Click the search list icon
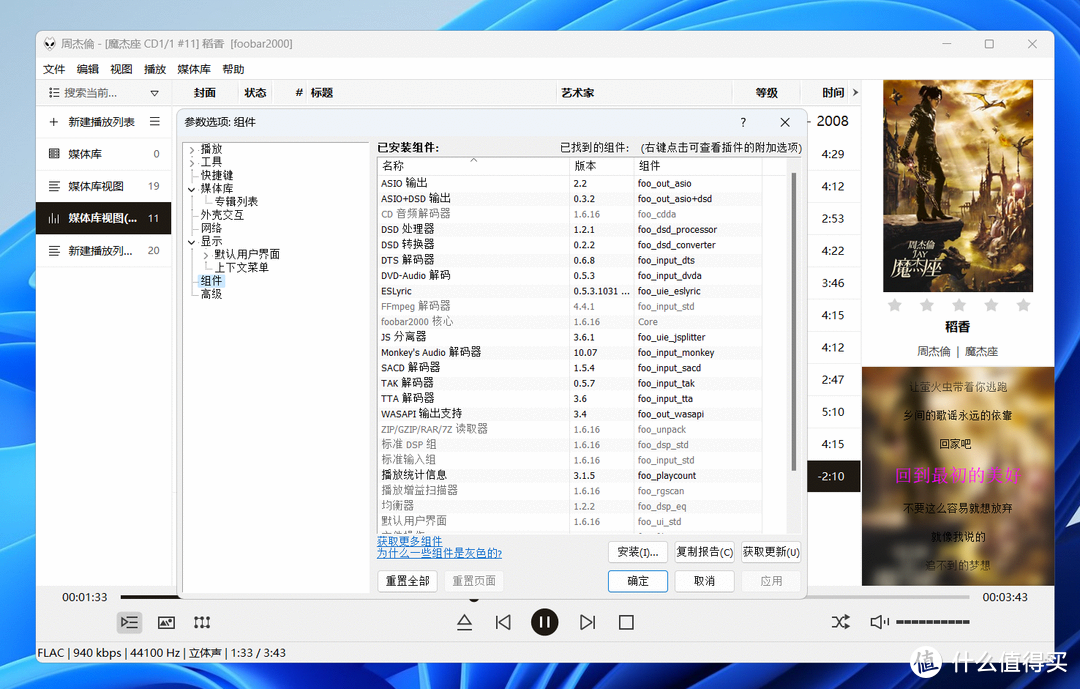1080x689 pixels. [x=54, y=92]
